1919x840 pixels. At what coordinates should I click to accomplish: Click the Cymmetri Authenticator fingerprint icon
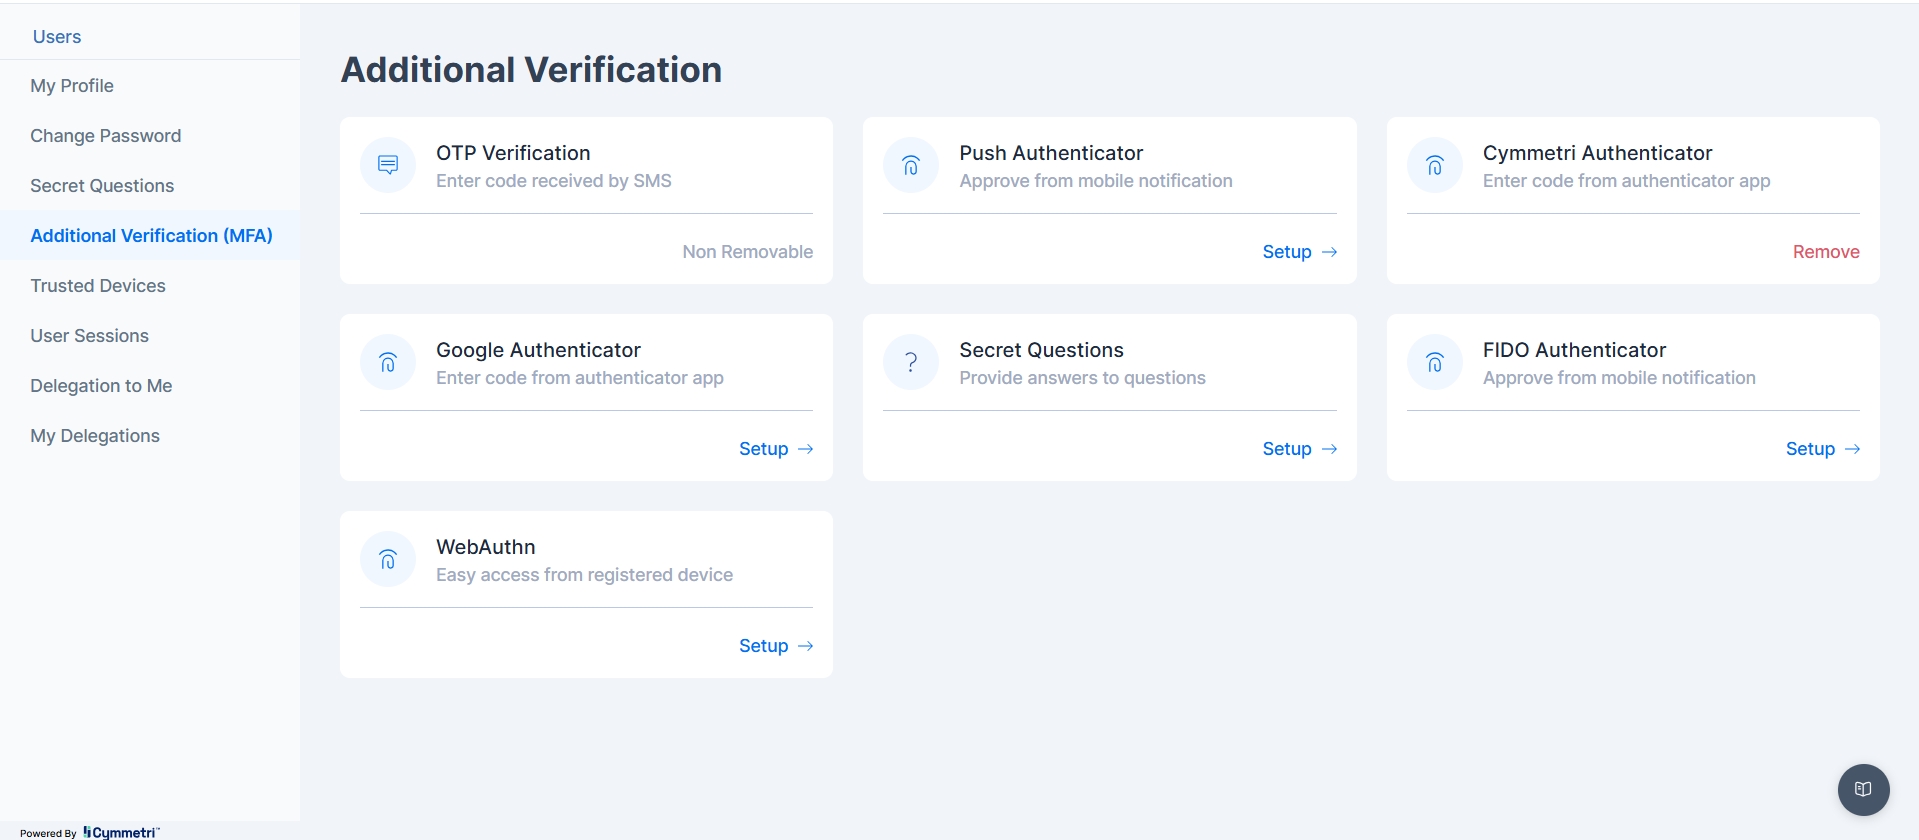pos(1434,165)
